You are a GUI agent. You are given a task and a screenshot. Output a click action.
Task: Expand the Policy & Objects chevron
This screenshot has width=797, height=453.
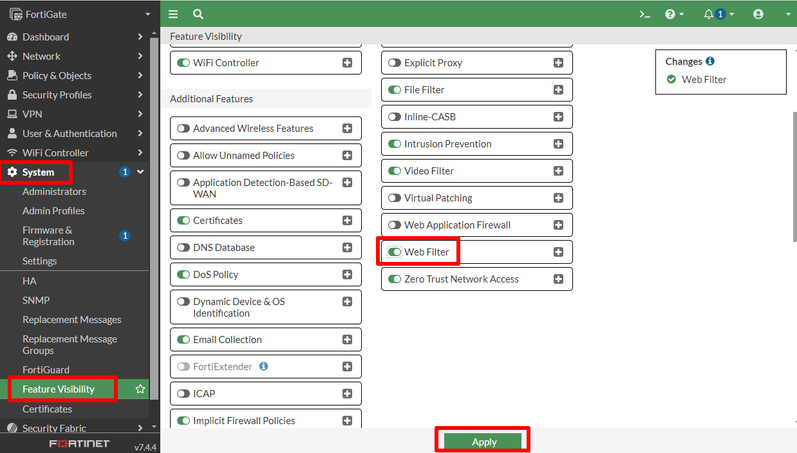[140, 75]
